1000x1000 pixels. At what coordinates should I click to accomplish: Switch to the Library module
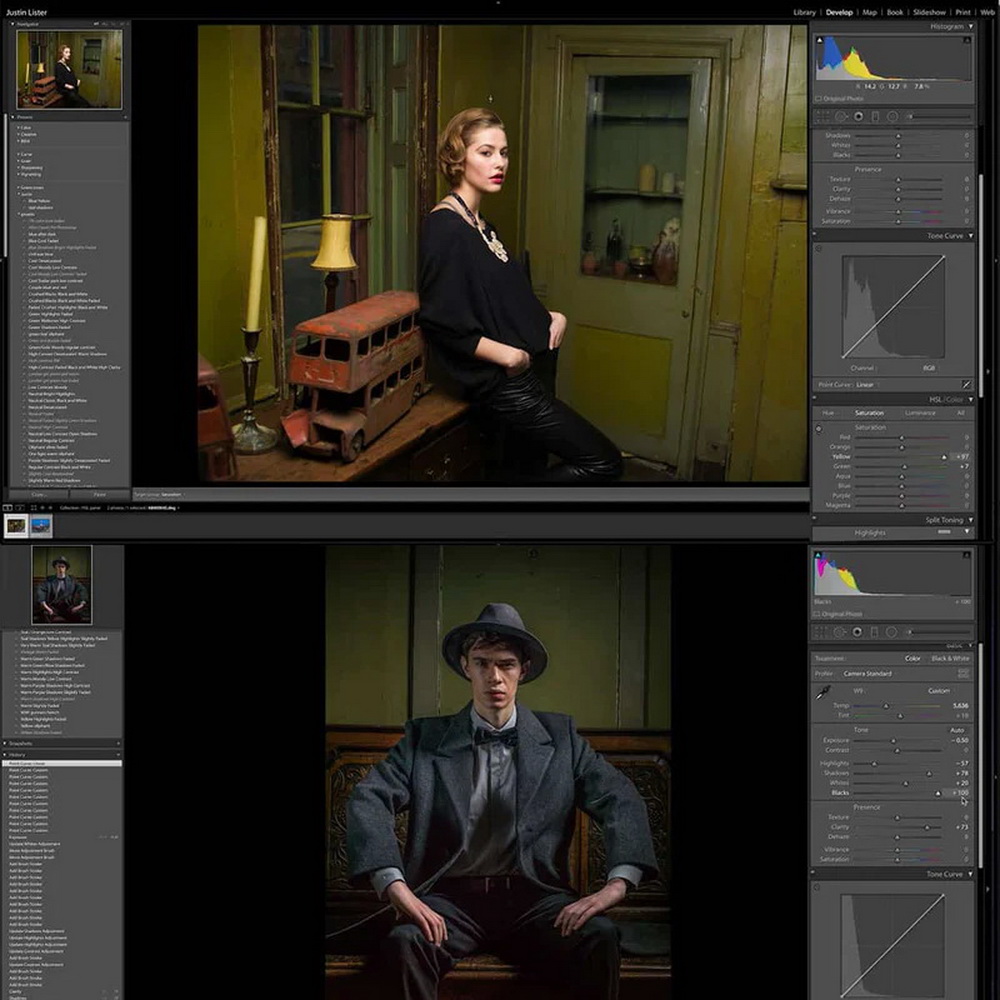point(804,12)
